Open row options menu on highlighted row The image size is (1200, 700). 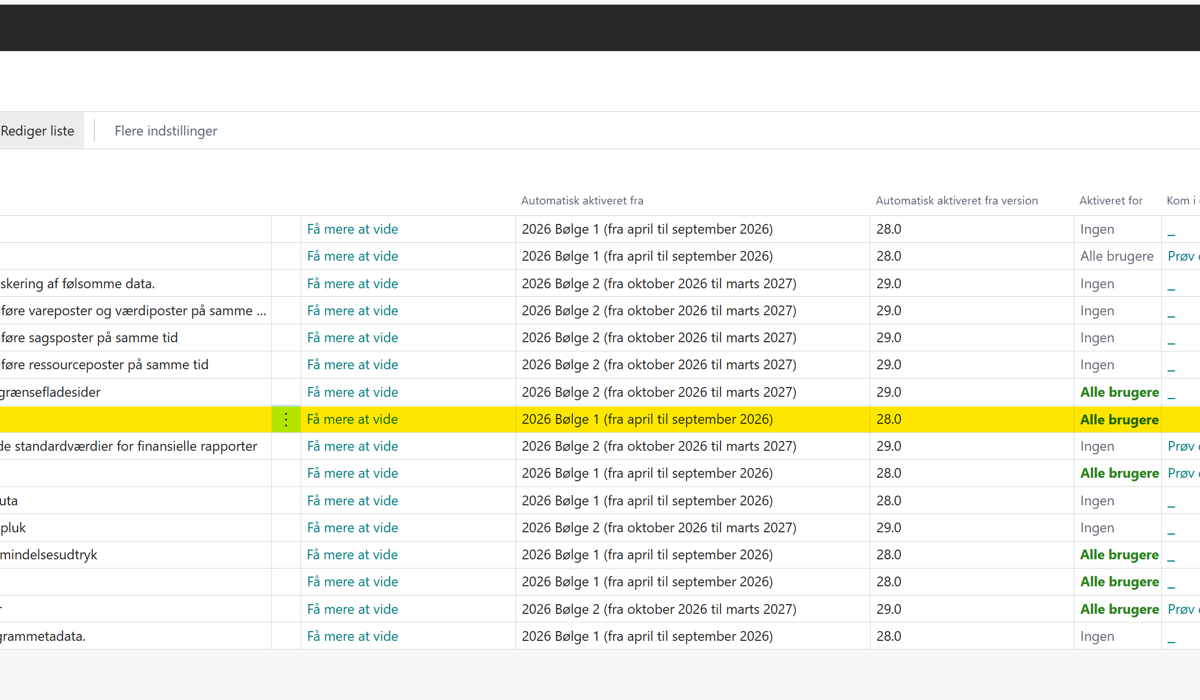point(286,420)
